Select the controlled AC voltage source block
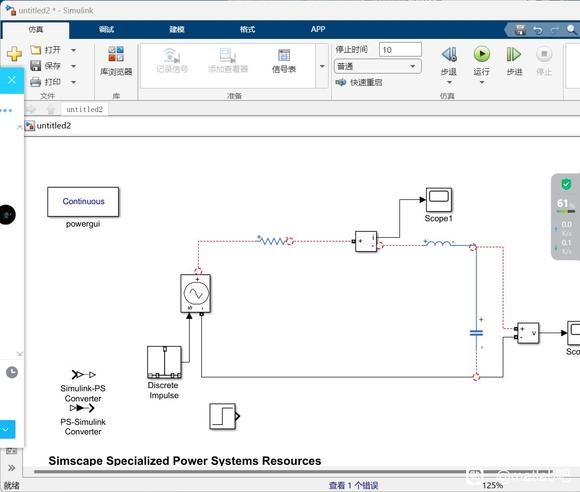Screen dimensions: 580x492 196,294
